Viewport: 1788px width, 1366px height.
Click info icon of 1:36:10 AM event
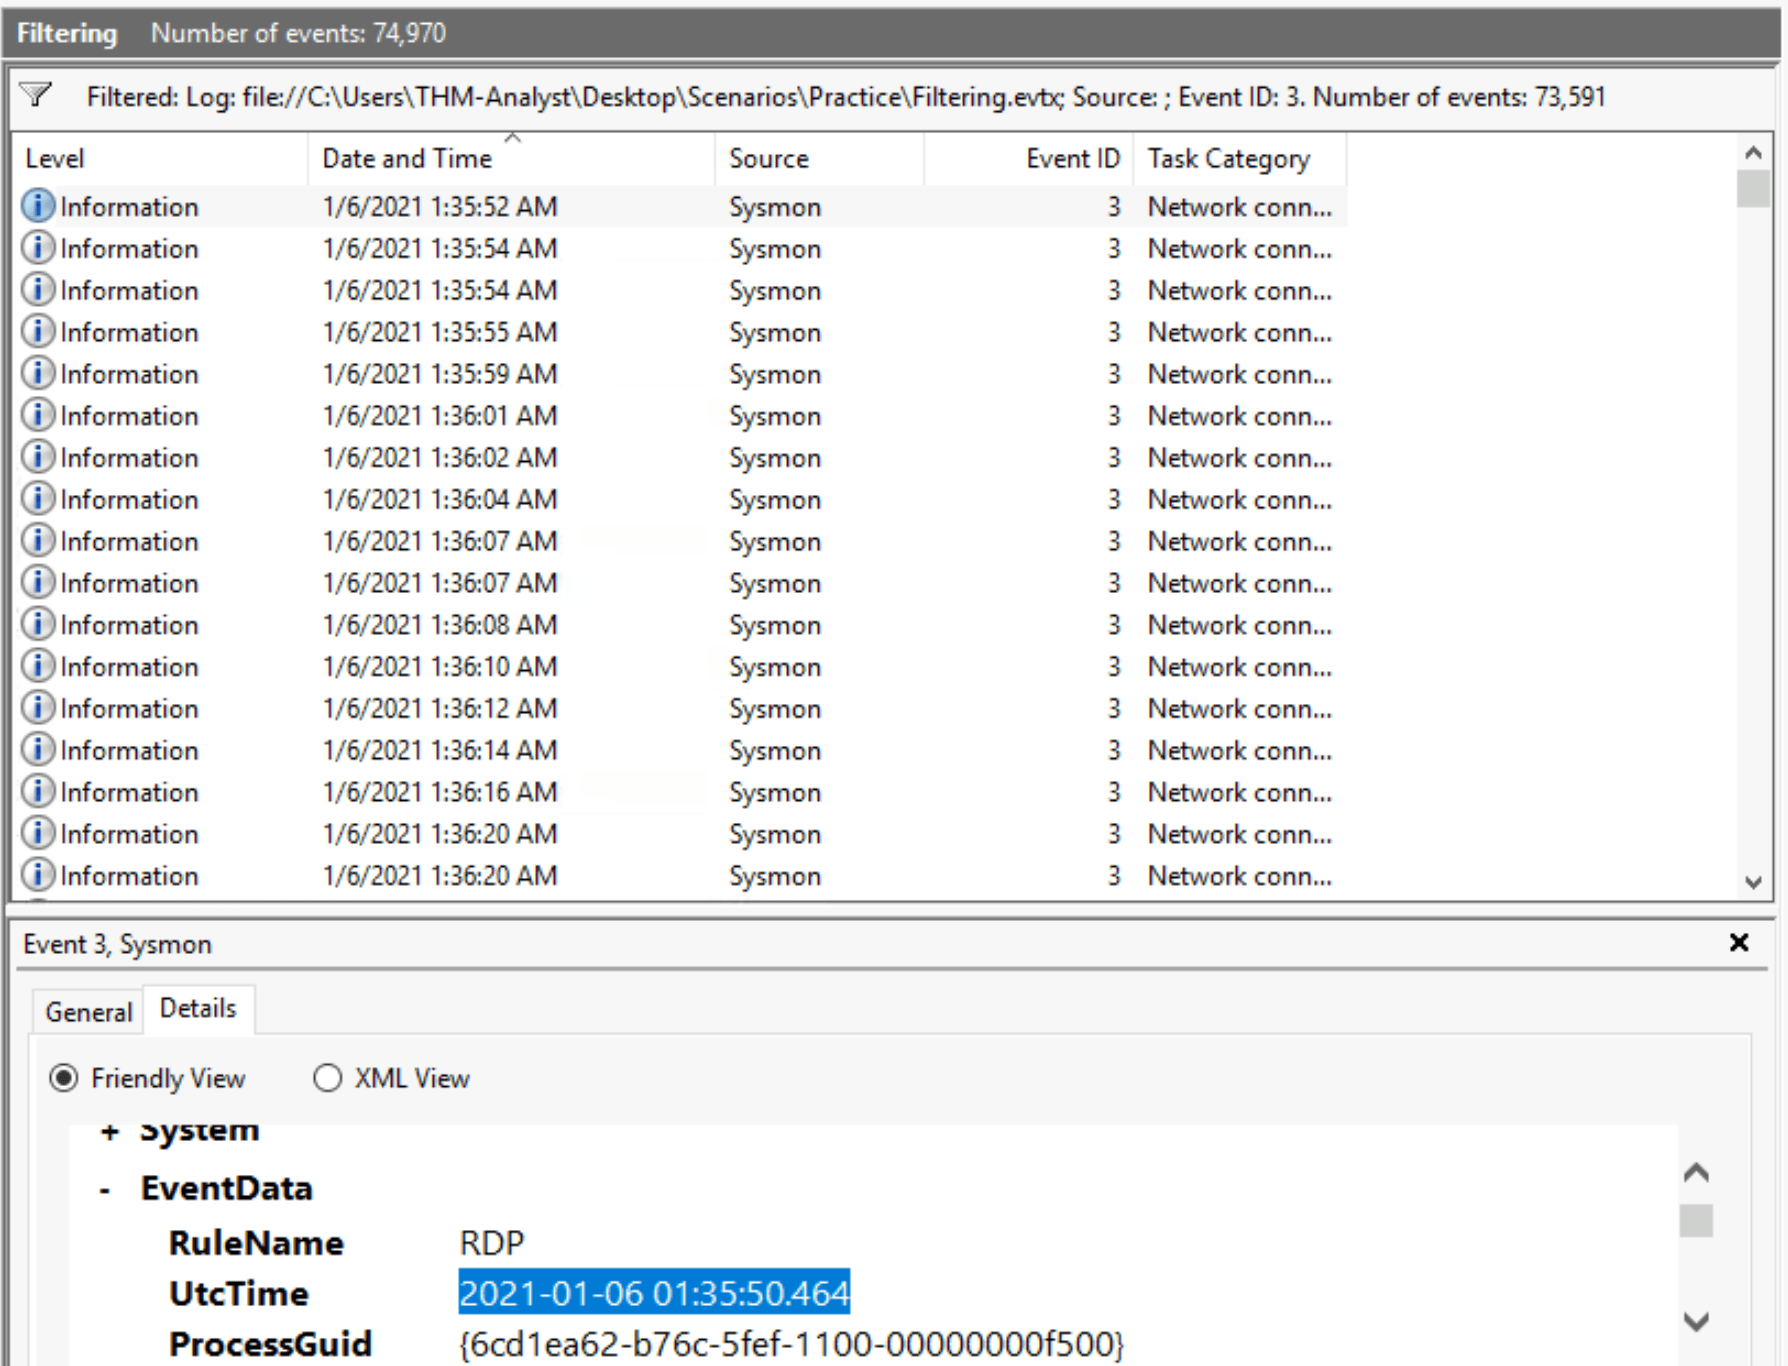pyautogui.click(x=37, y=666)
